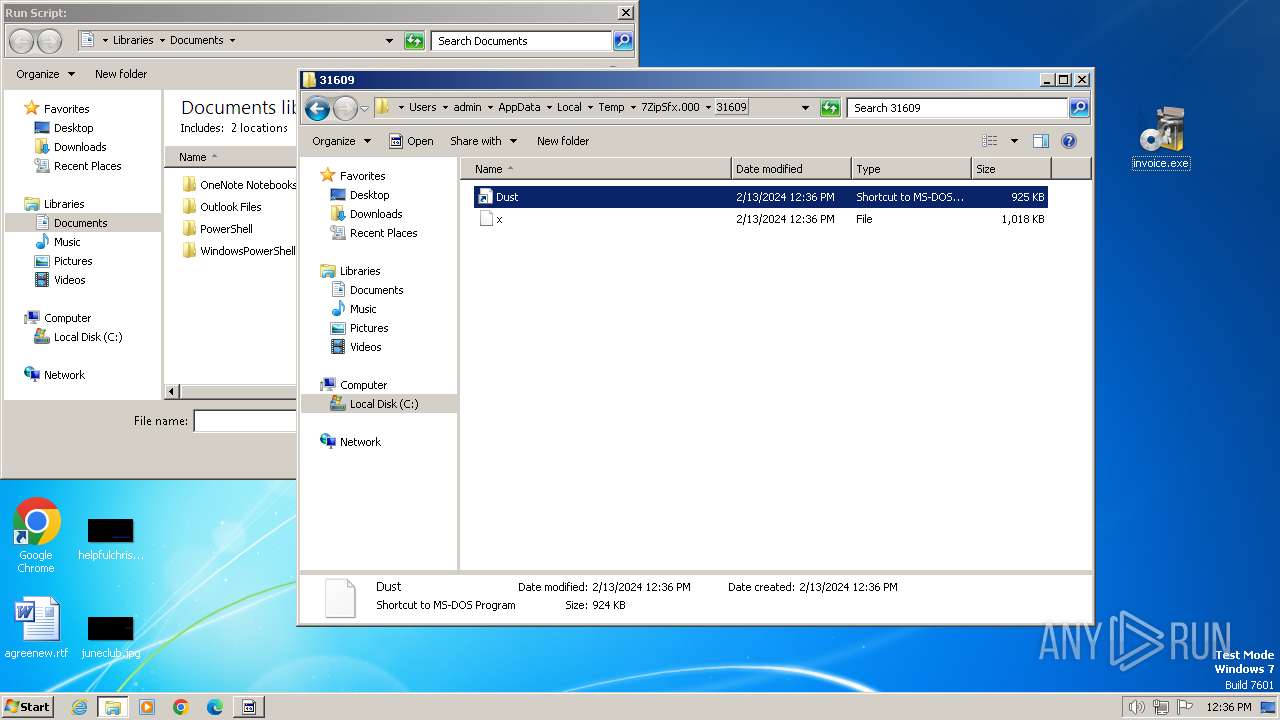Open the Share with dropdown

483,141
